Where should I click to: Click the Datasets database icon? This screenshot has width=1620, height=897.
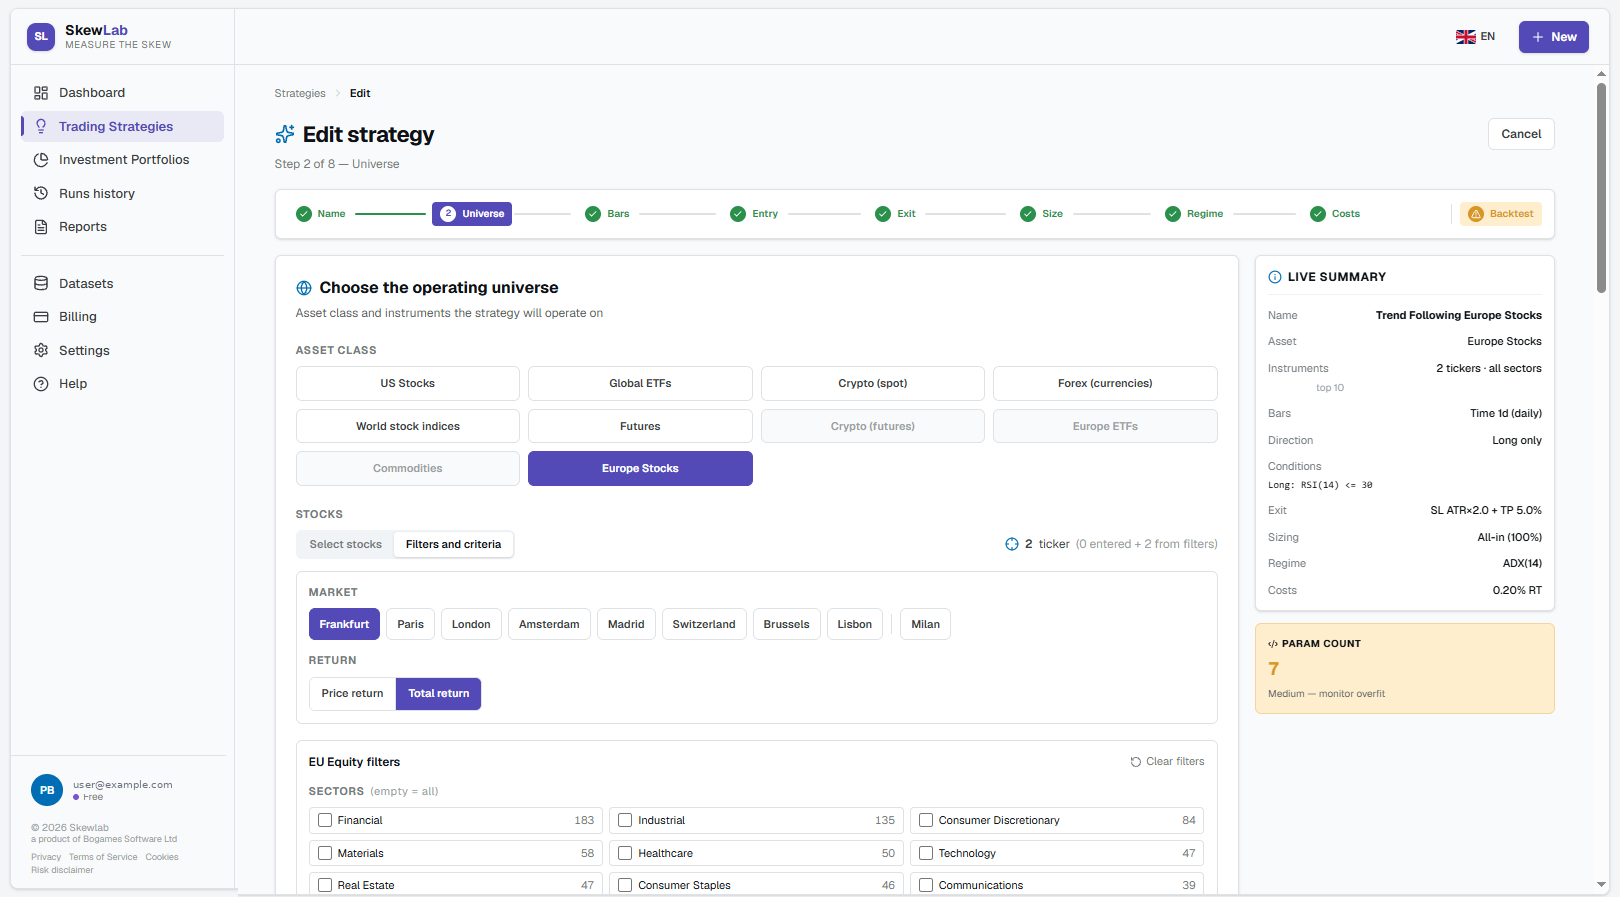pos(41,283)
